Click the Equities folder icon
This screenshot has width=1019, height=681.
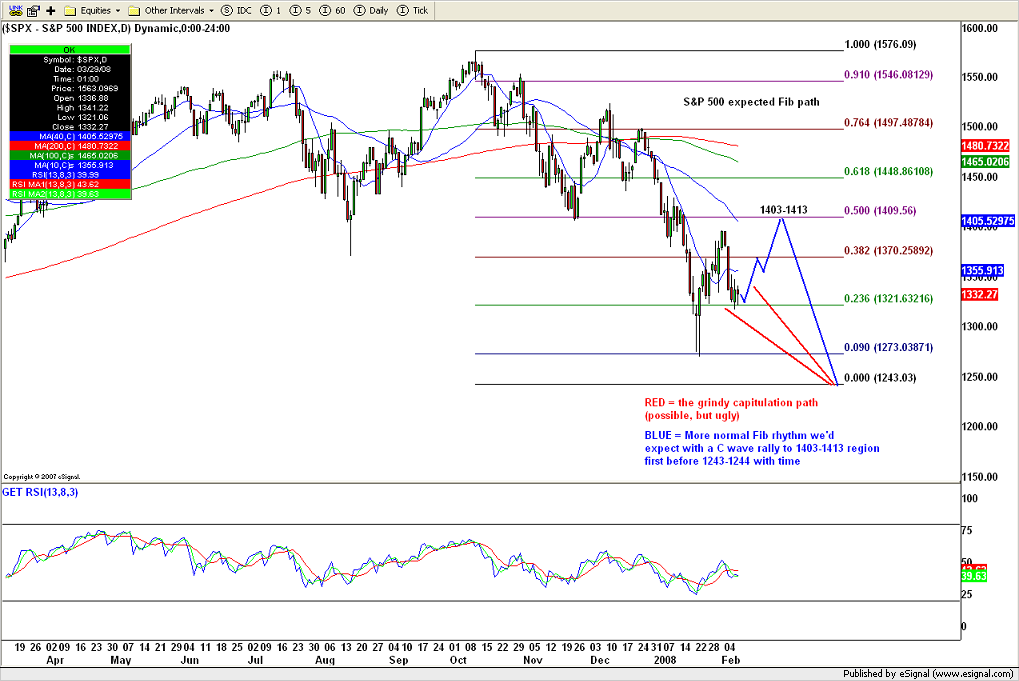point(70,10)
